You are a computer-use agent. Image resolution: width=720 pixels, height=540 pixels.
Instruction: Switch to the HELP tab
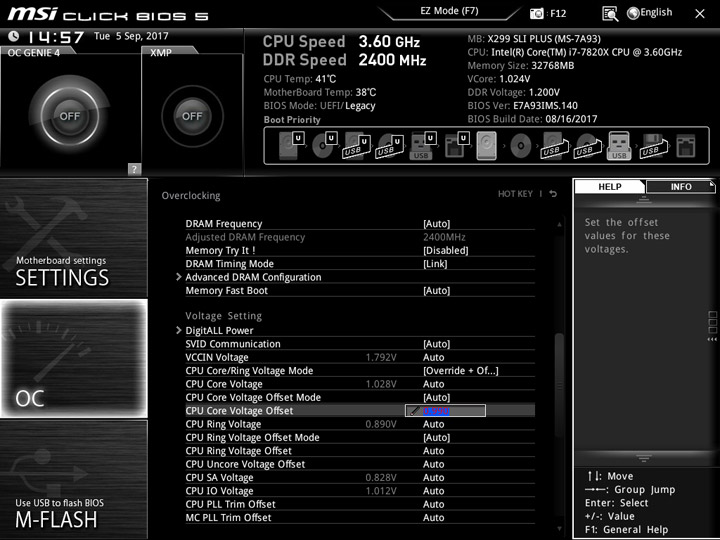pyautogui.click(x=610, y=186)
